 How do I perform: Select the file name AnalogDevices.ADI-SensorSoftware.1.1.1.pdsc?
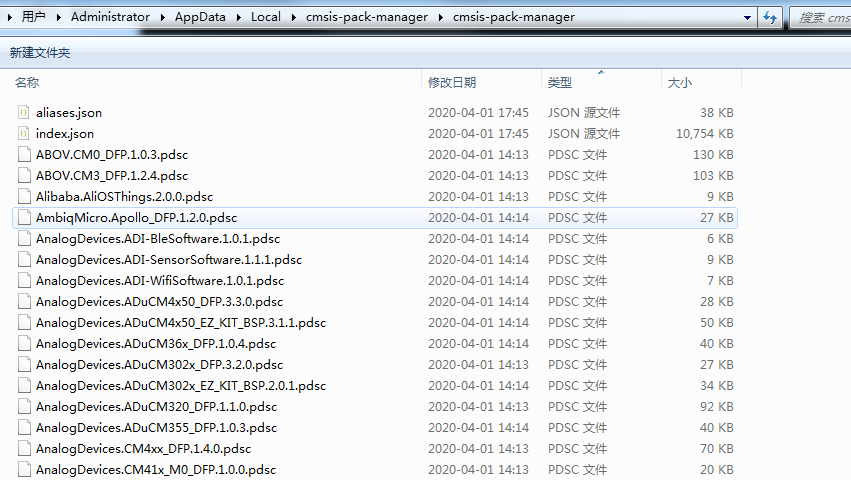[x=169, y=260]
